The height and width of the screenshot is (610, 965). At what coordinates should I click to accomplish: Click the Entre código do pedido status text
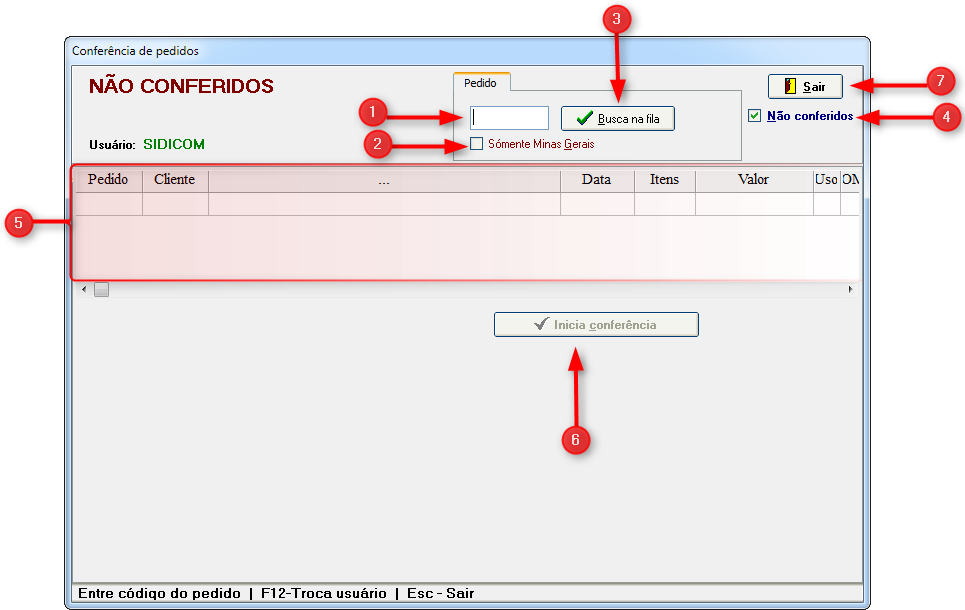[159, 593]
